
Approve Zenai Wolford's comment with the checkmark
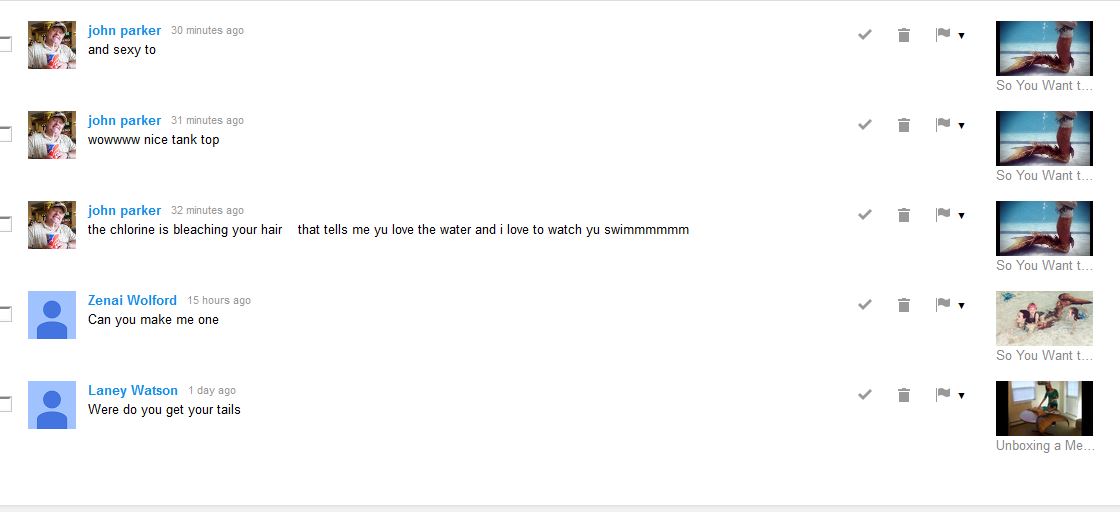[x=865, y=305]
